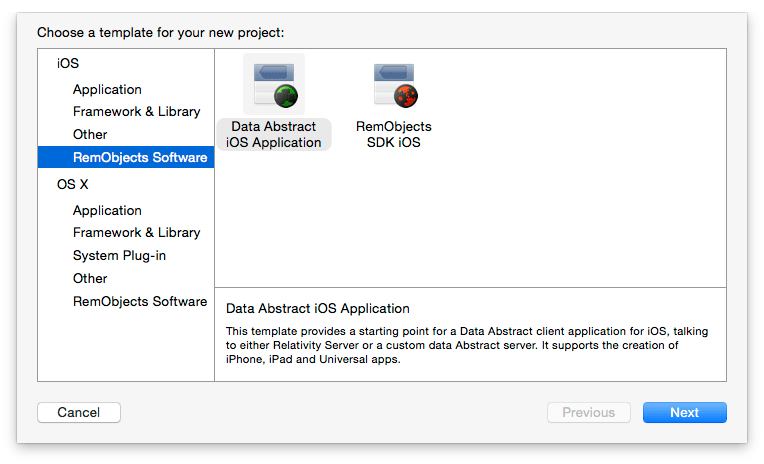The height and width of the screenshot is (464, 764).
Task: Click the disabled Previous button
Action: pos(589,412)
